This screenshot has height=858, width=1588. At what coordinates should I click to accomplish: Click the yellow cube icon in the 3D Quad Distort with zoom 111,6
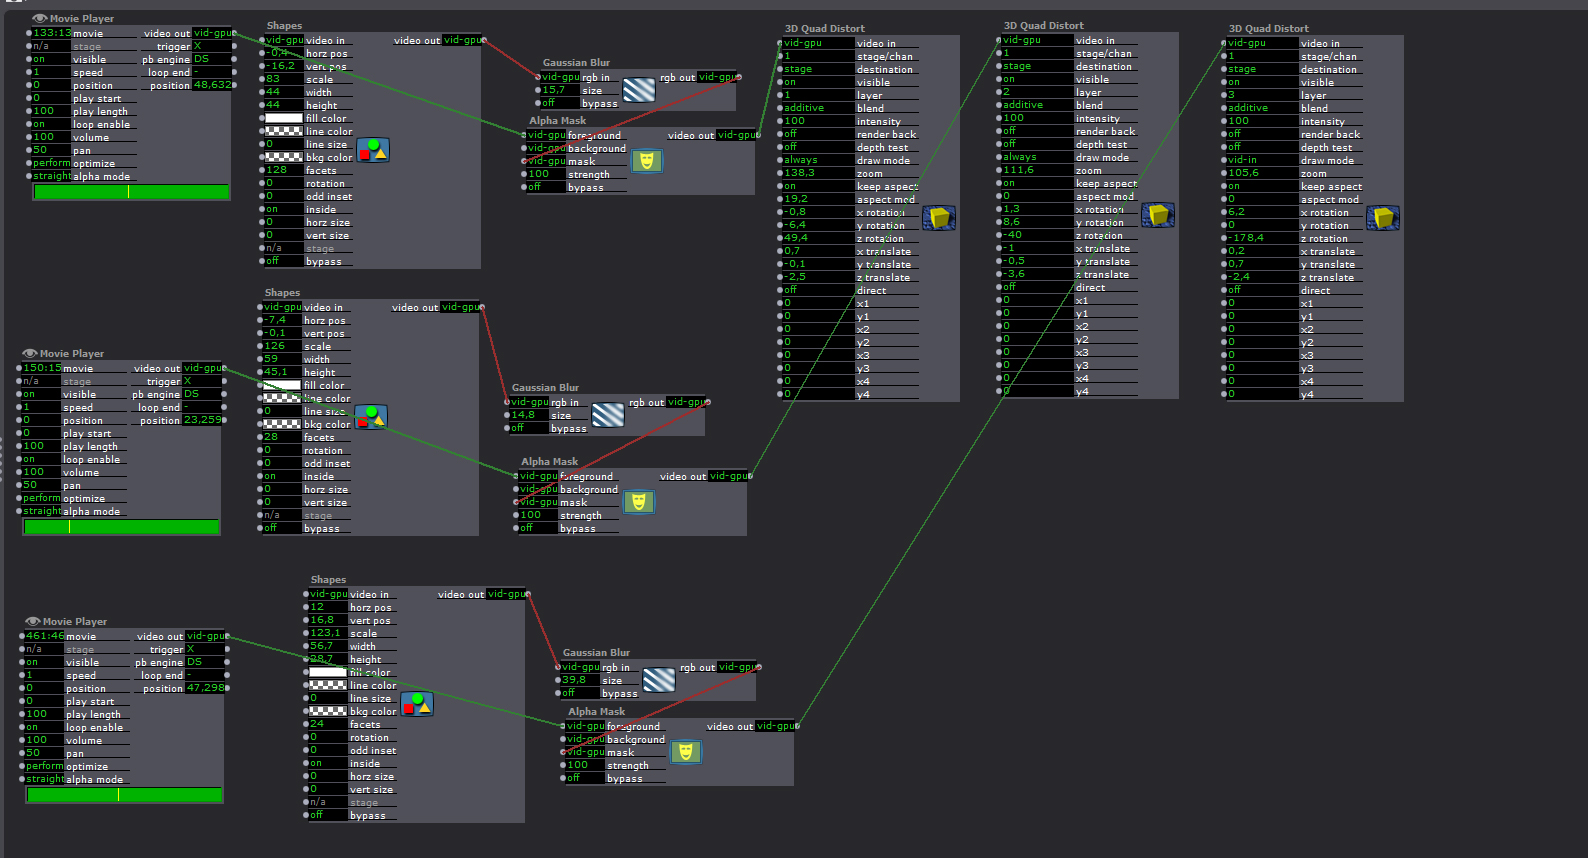(1157, 214)
